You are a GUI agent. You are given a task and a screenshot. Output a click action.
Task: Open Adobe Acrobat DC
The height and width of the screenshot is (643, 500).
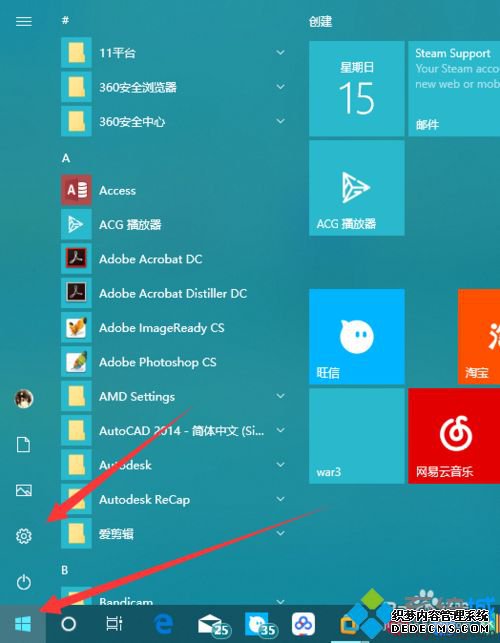pyautogui.click(x=174, y=259)
